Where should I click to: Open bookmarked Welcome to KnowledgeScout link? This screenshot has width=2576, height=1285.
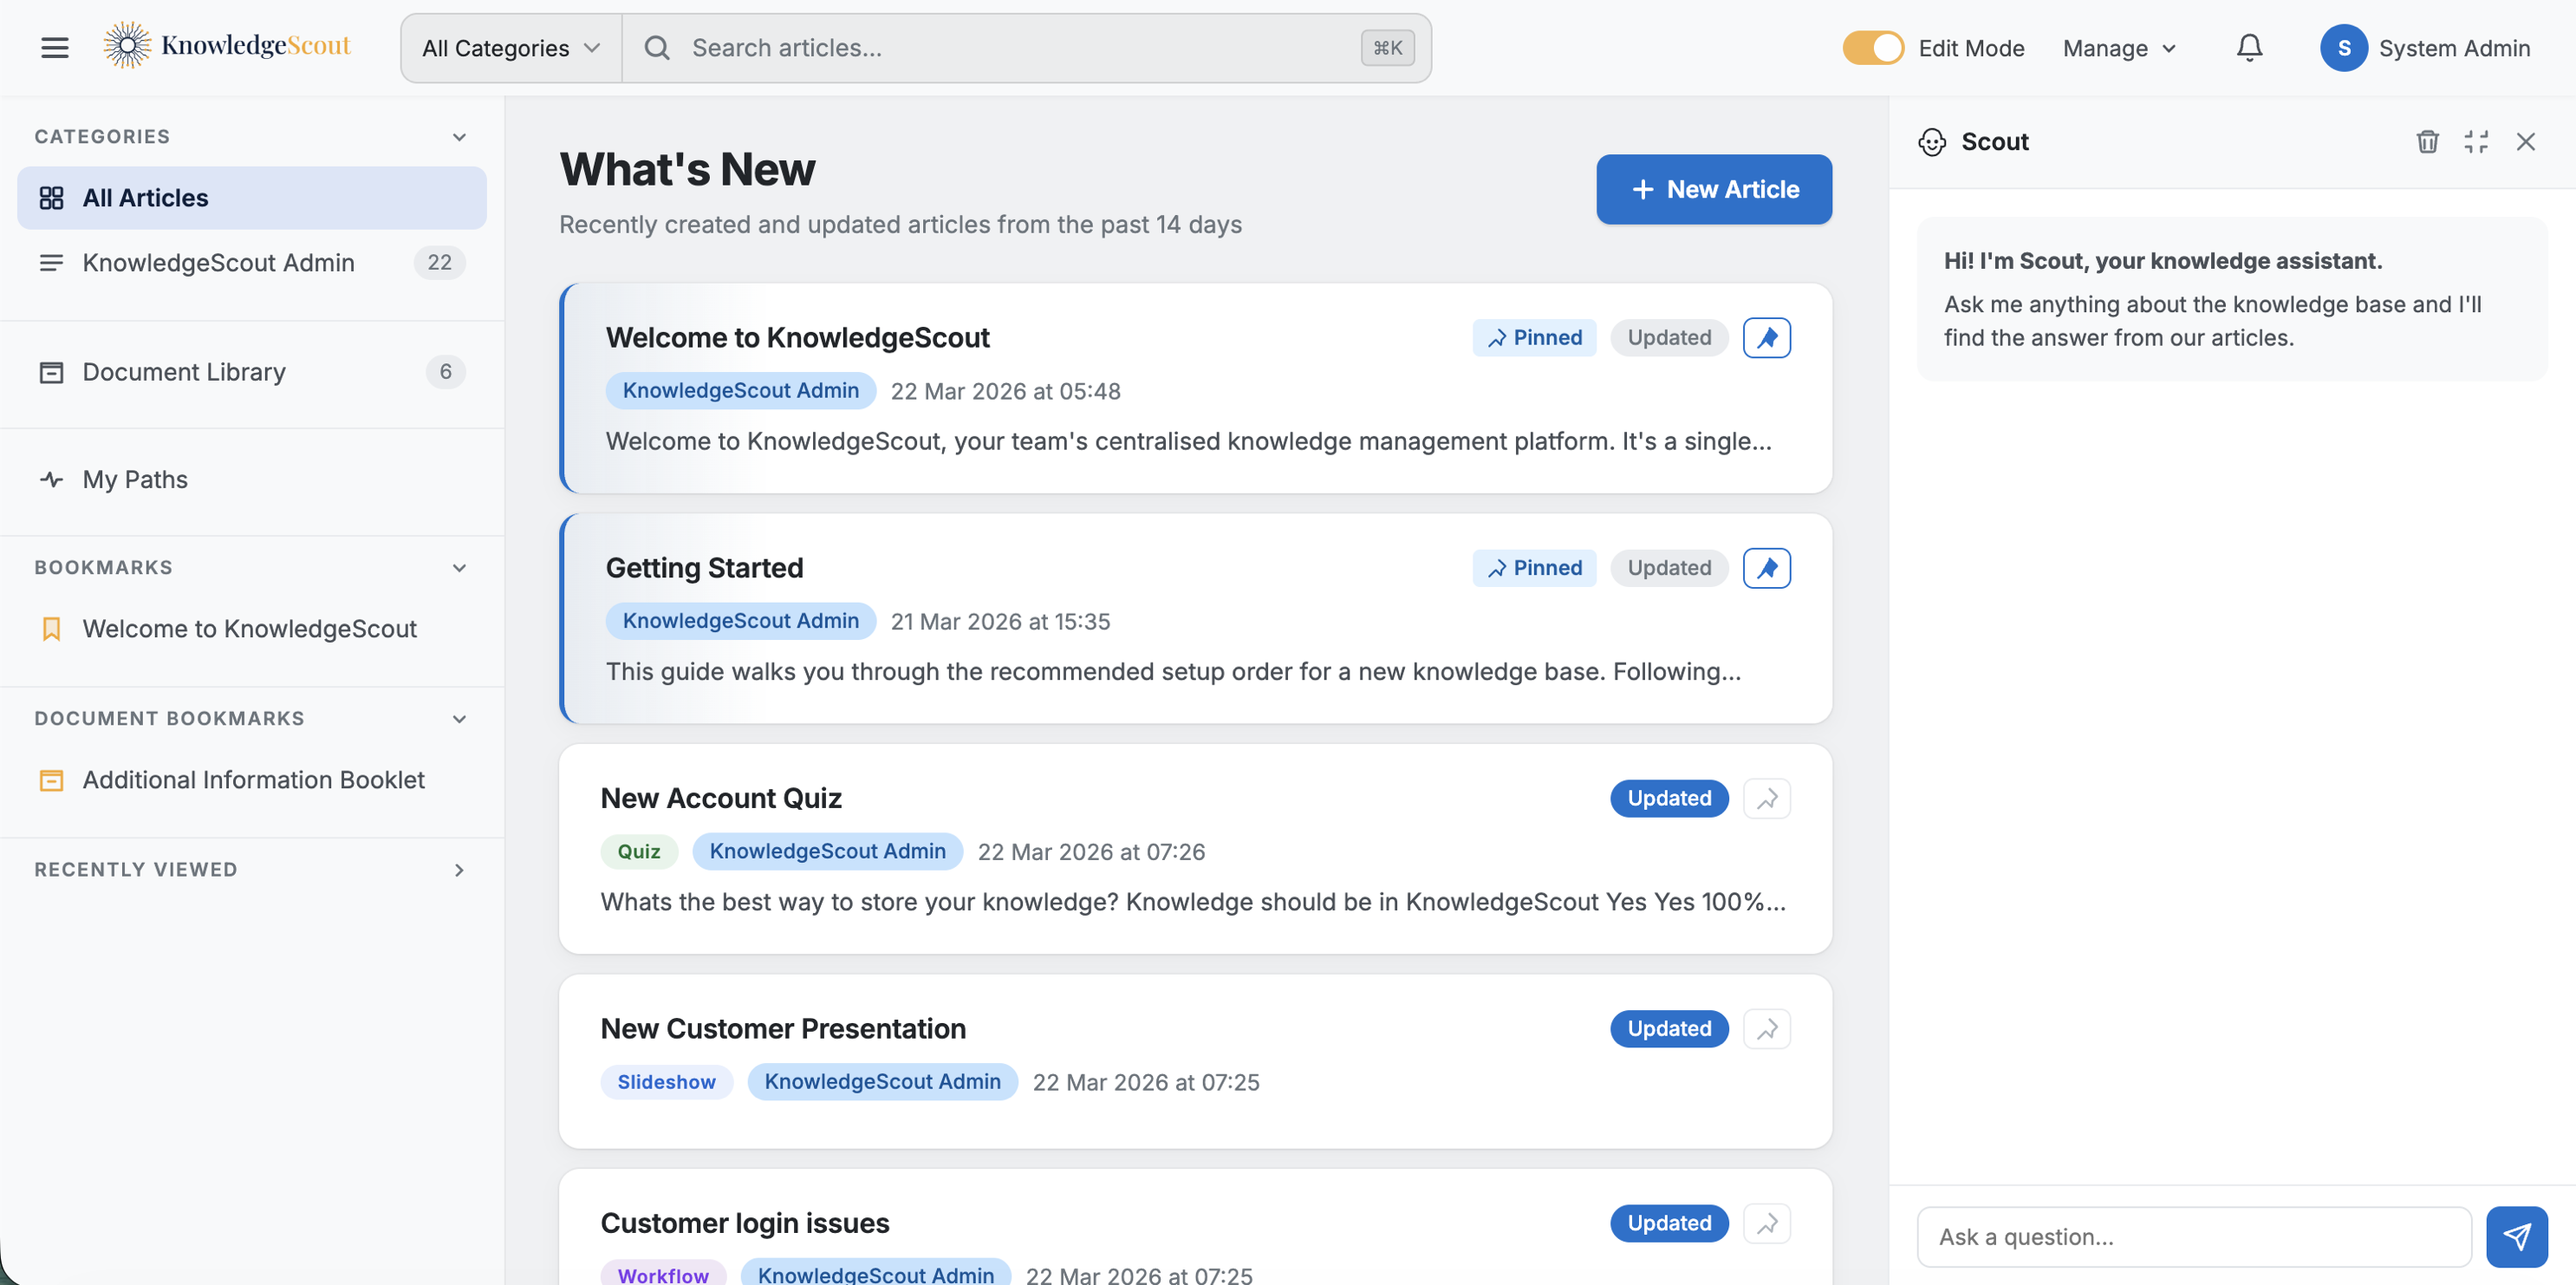point(252,629)
